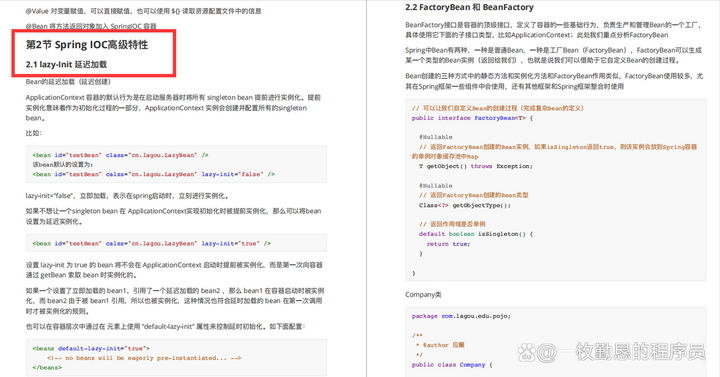
Task: Click the code 'default boolean isSingleton() {'
Action: [475, 234]
